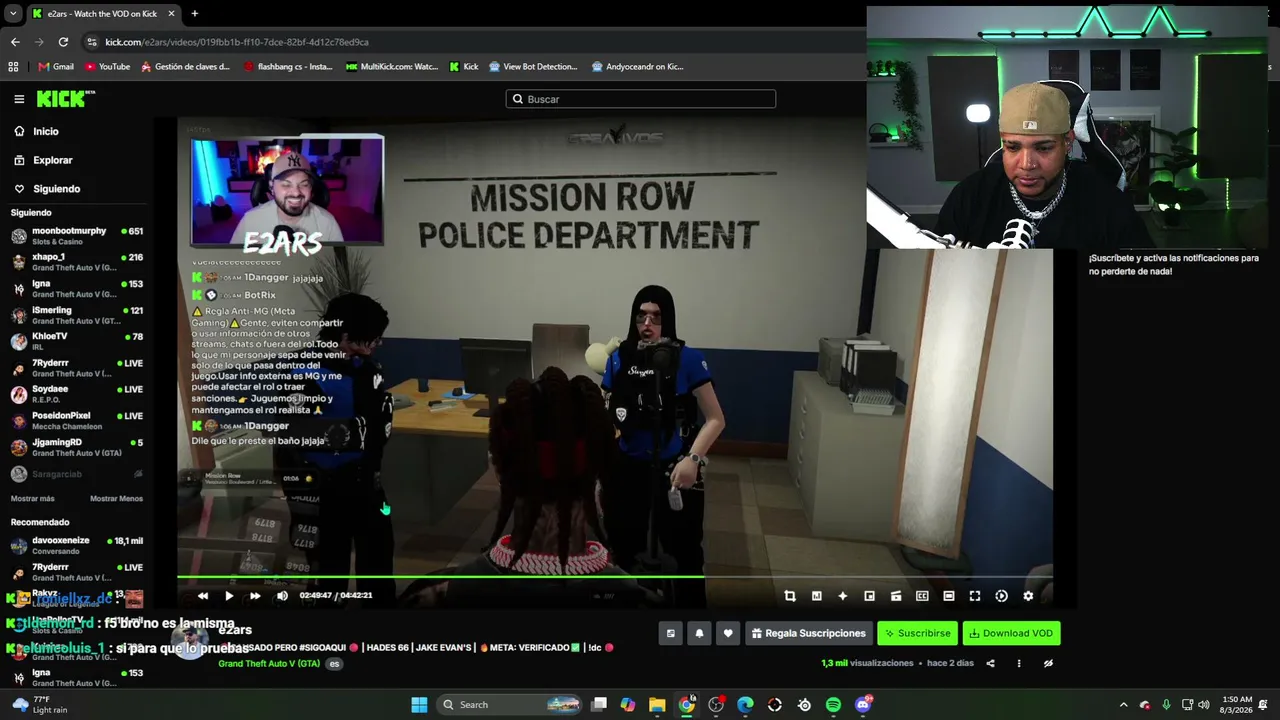
Task: Toggle closed captions on the player
Action: 922,596
